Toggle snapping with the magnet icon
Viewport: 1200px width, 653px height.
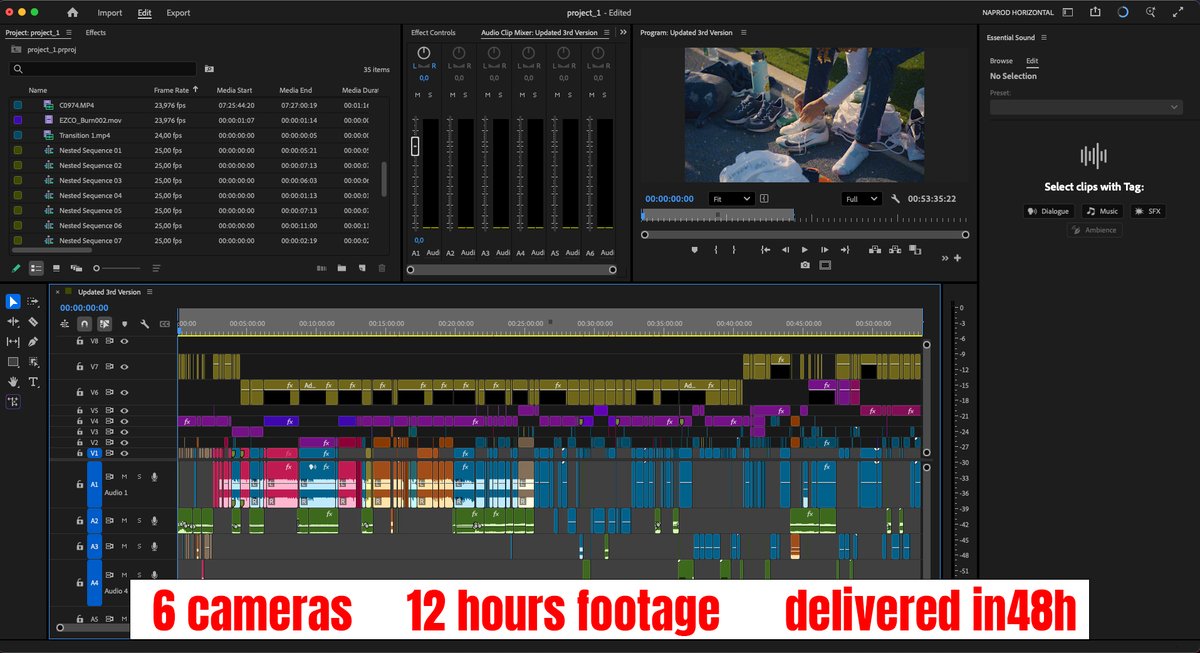pyautogui.click(x=85, y=324)
